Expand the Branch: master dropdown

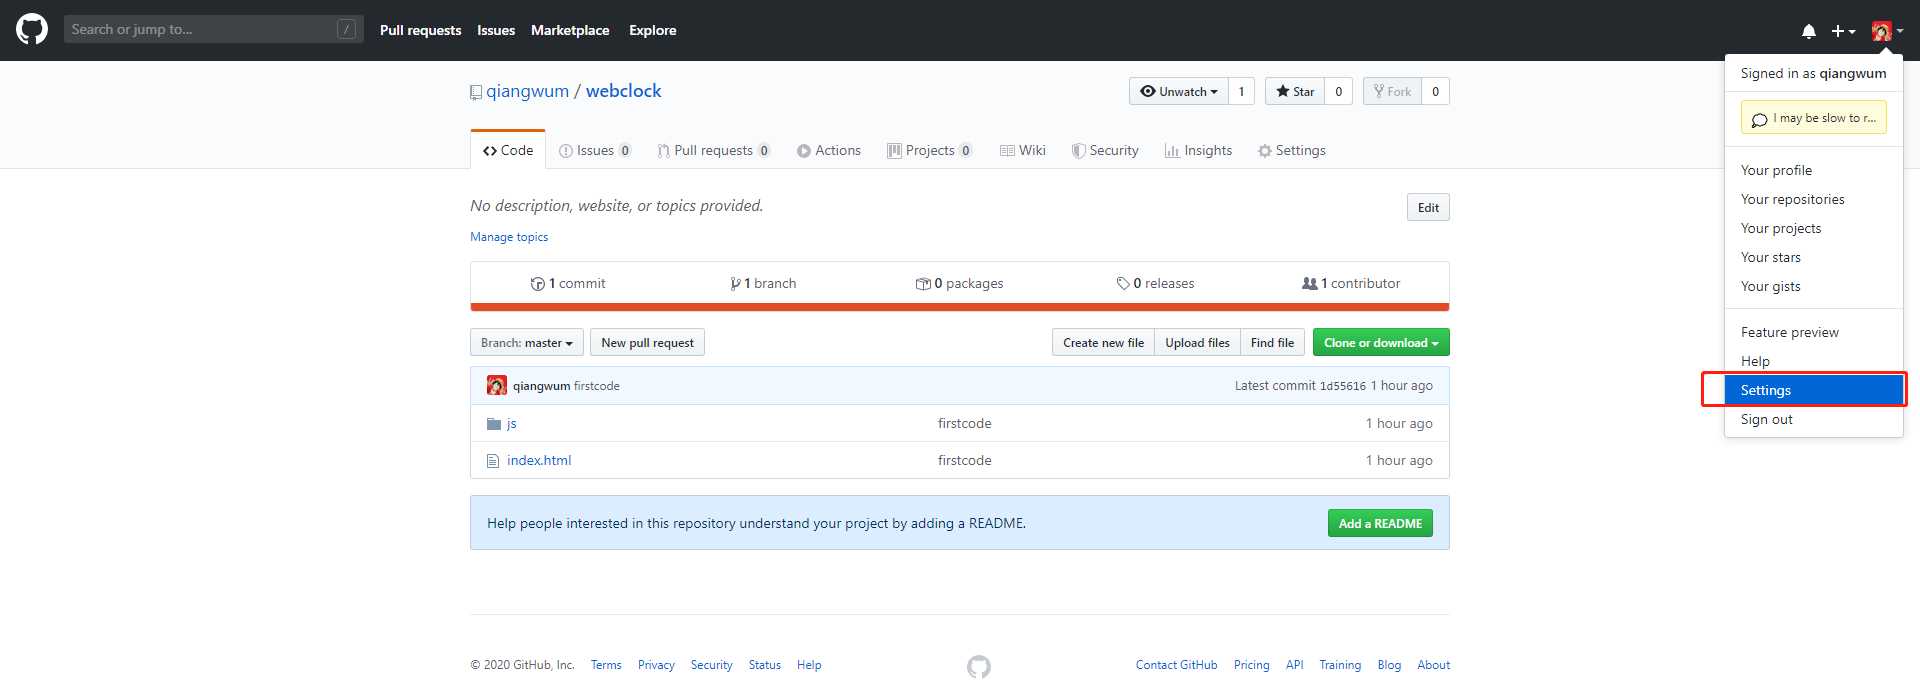[x=527, y=342]
